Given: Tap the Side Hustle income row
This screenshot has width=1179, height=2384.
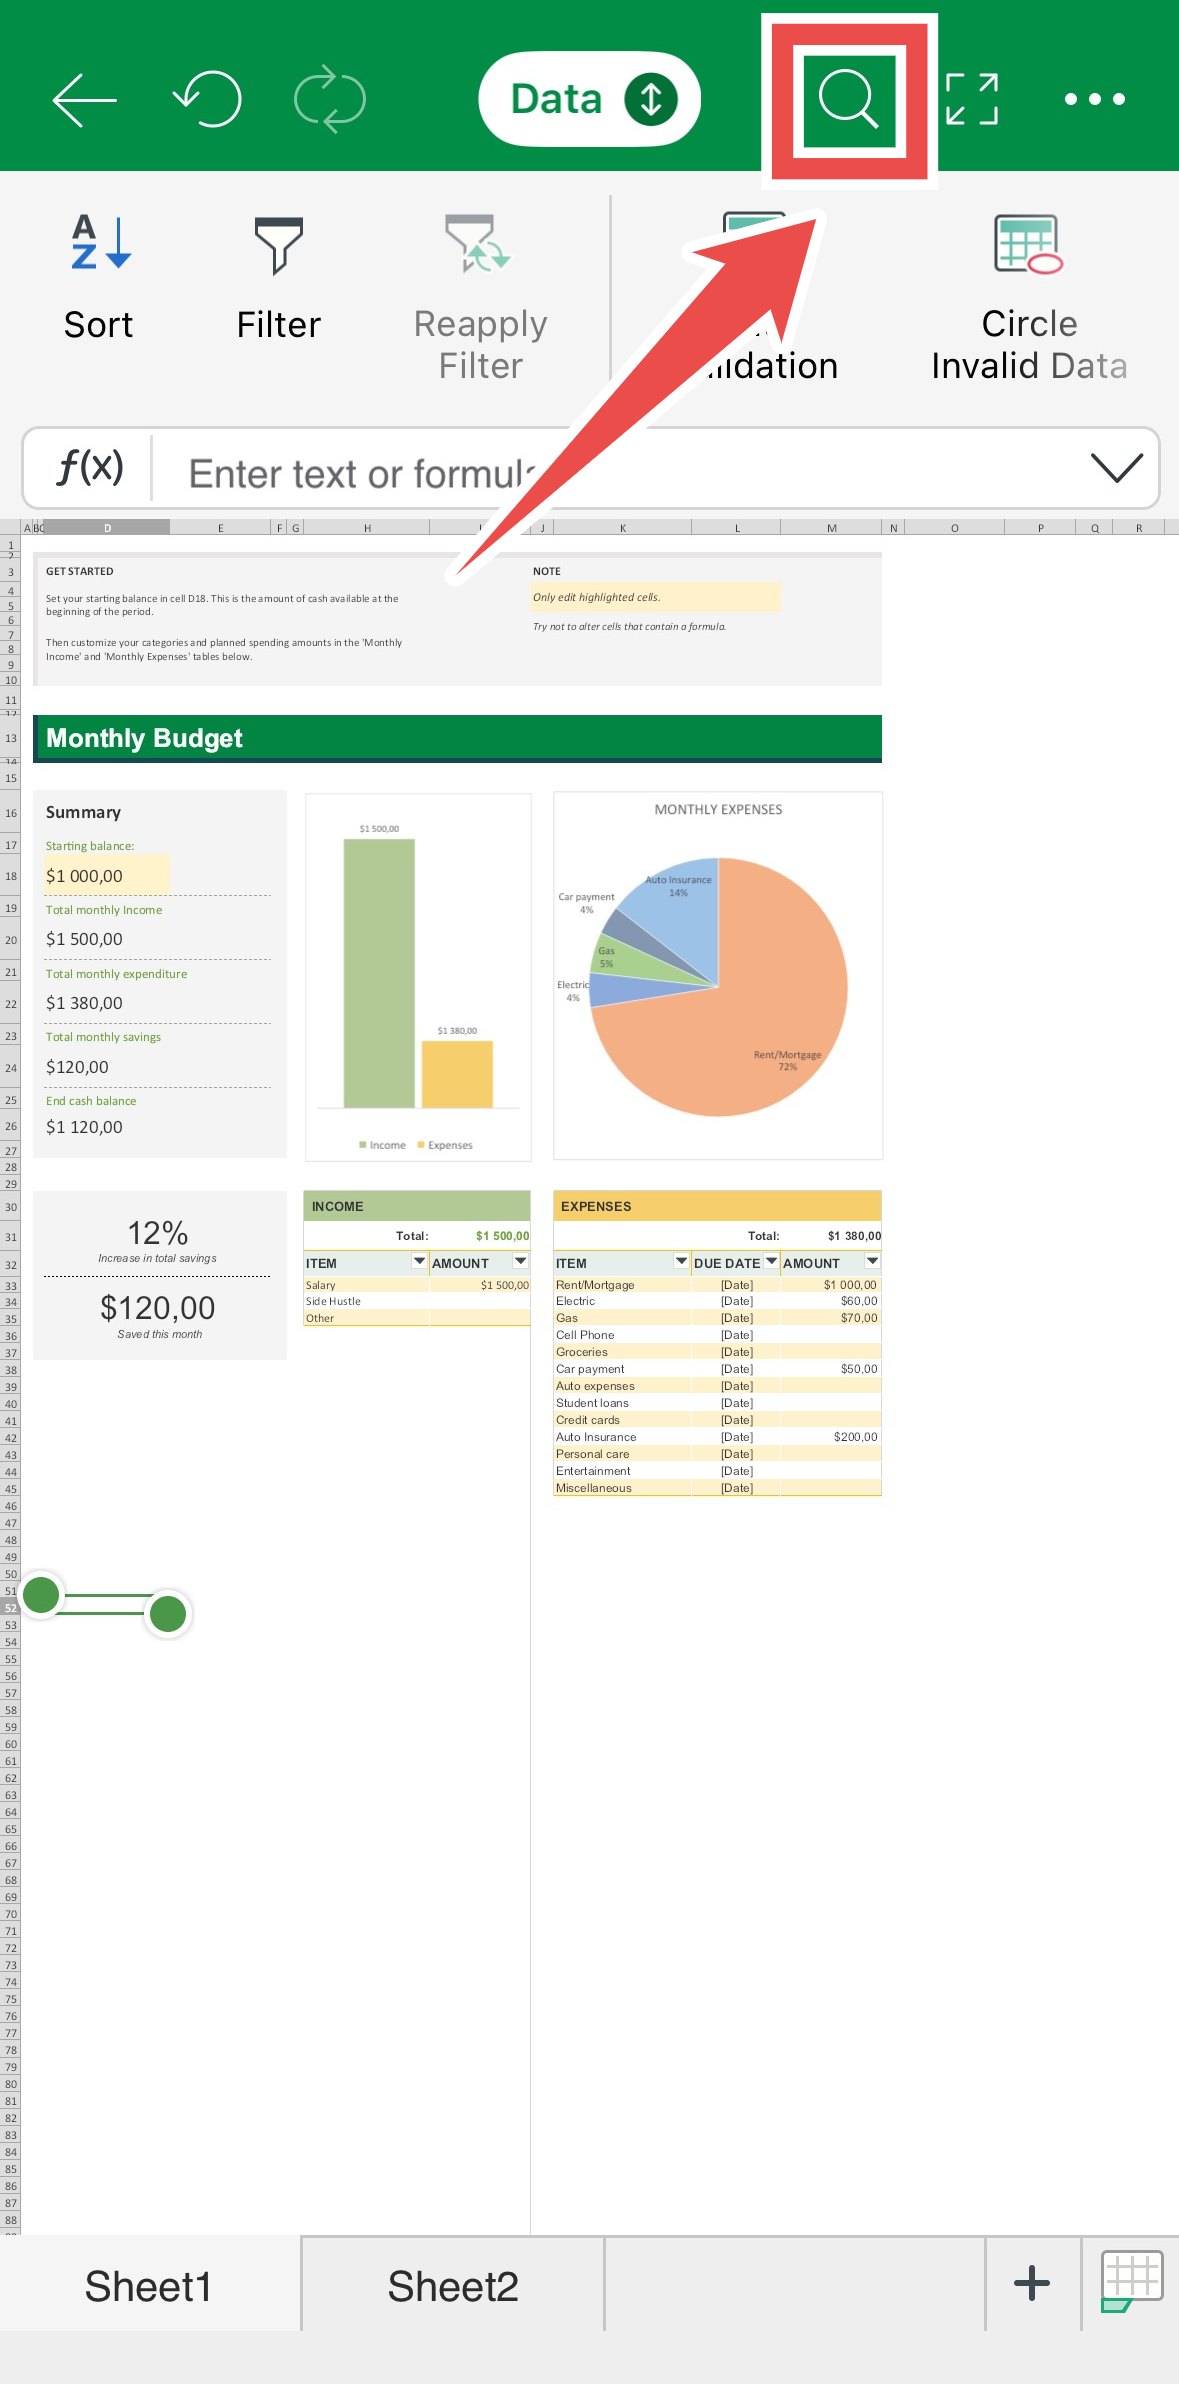Looking at the screenshot, I should [x=417, y=1301].
